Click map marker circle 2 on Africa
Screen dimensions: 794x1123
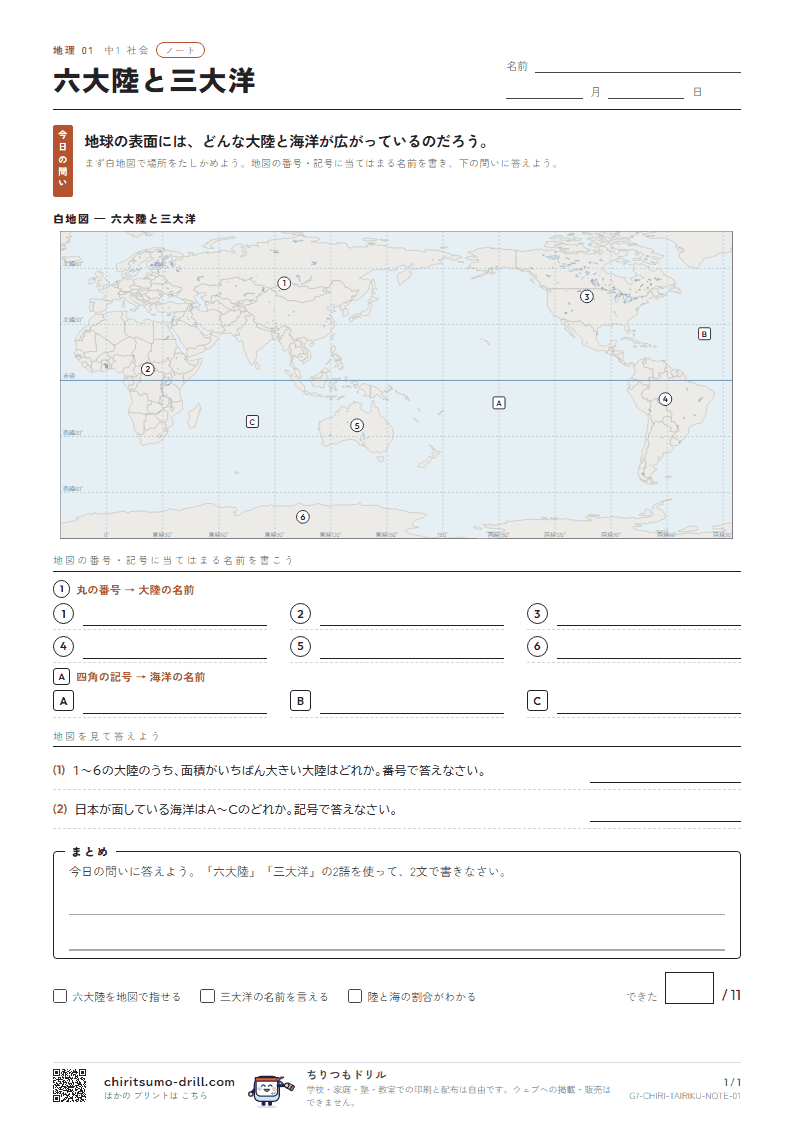click(147, 370)
